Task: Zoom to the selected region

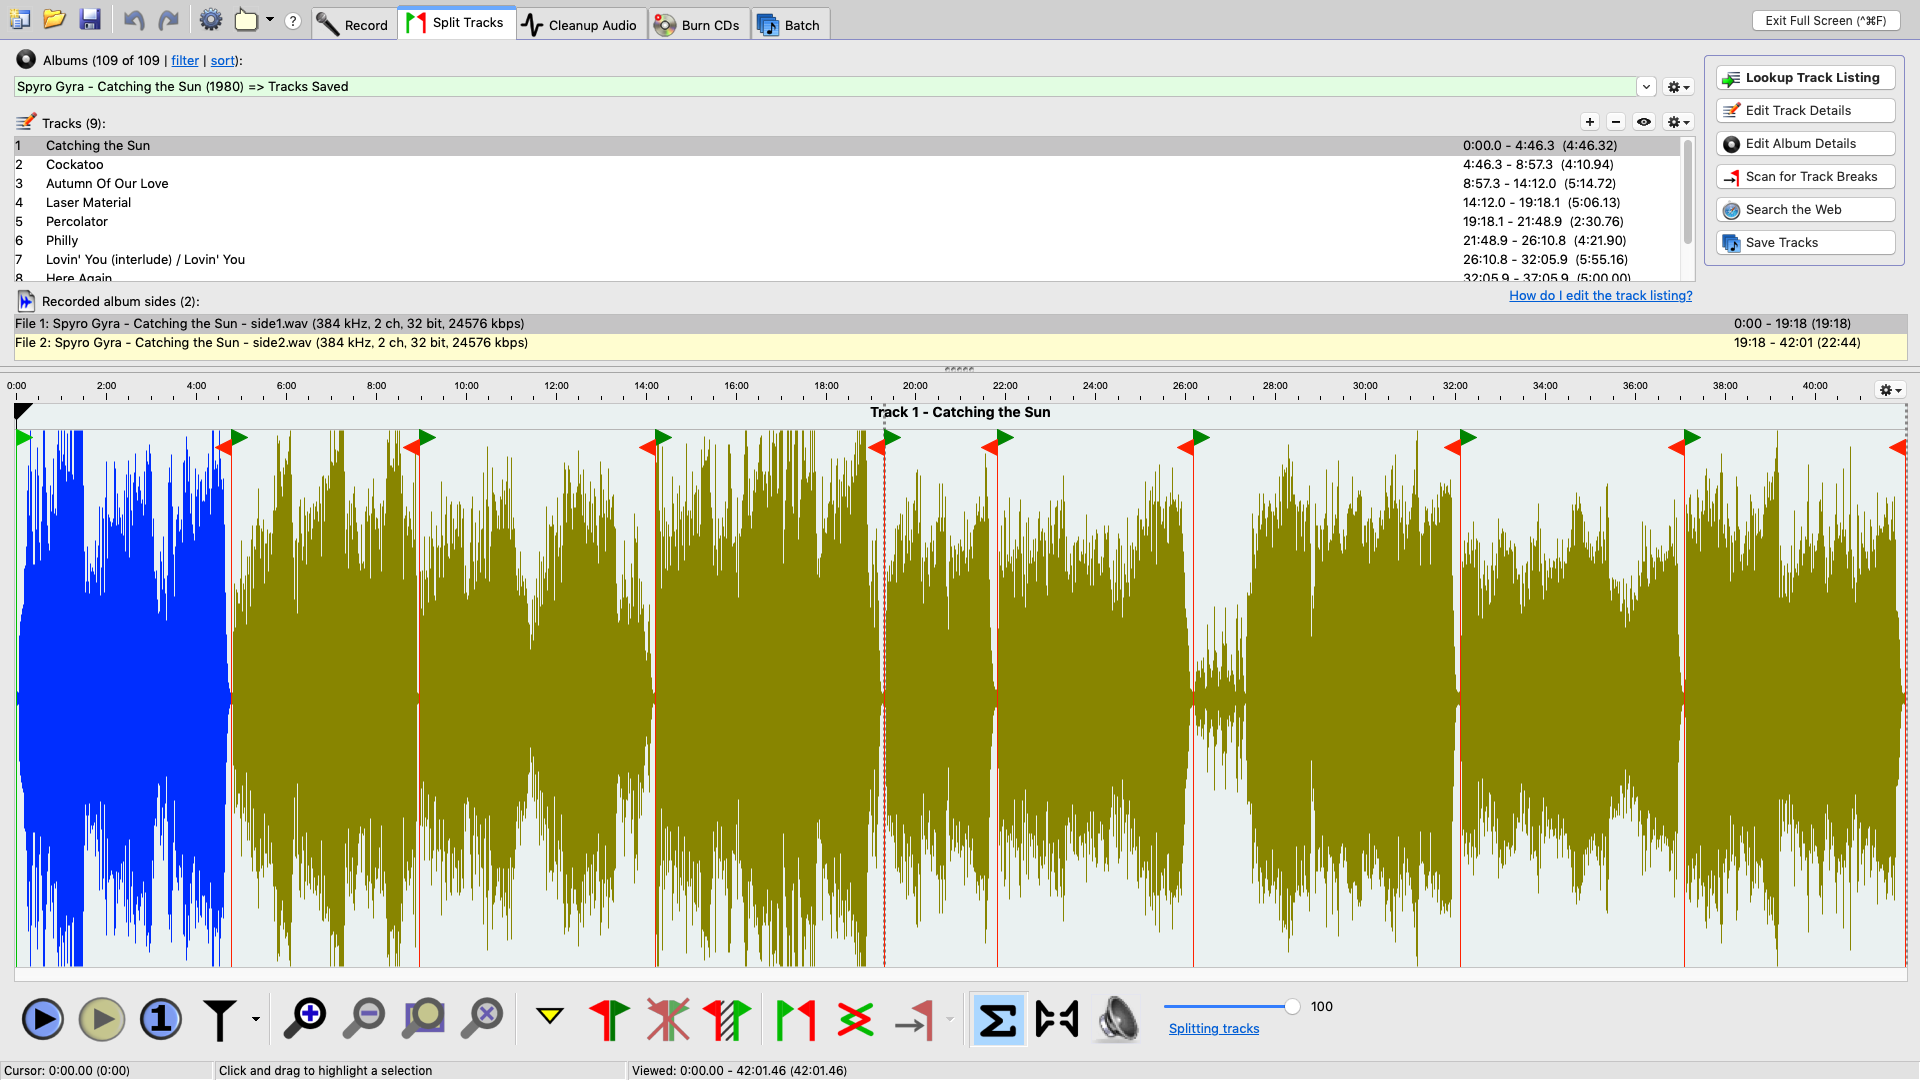Action: [x=423, y=1019]
